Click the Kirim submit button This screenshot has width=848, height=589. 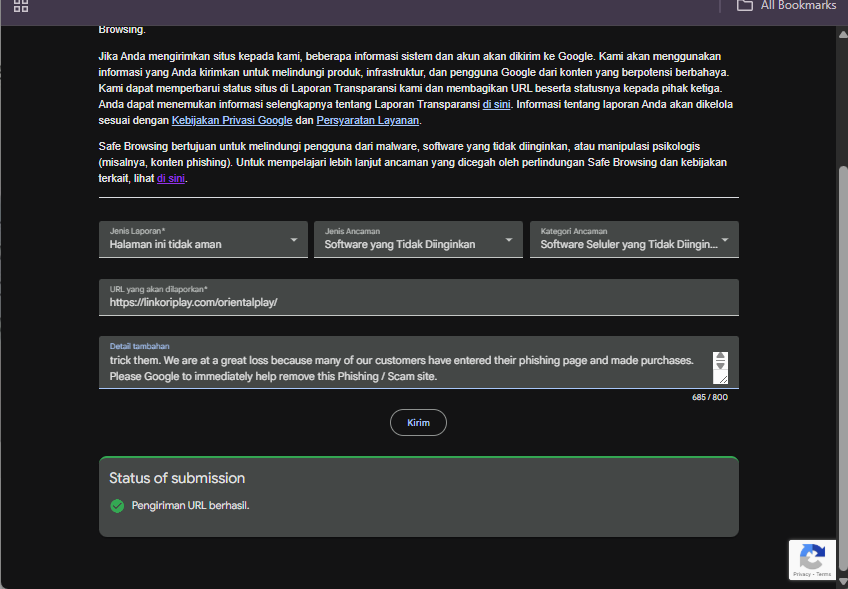coord(418,422)
